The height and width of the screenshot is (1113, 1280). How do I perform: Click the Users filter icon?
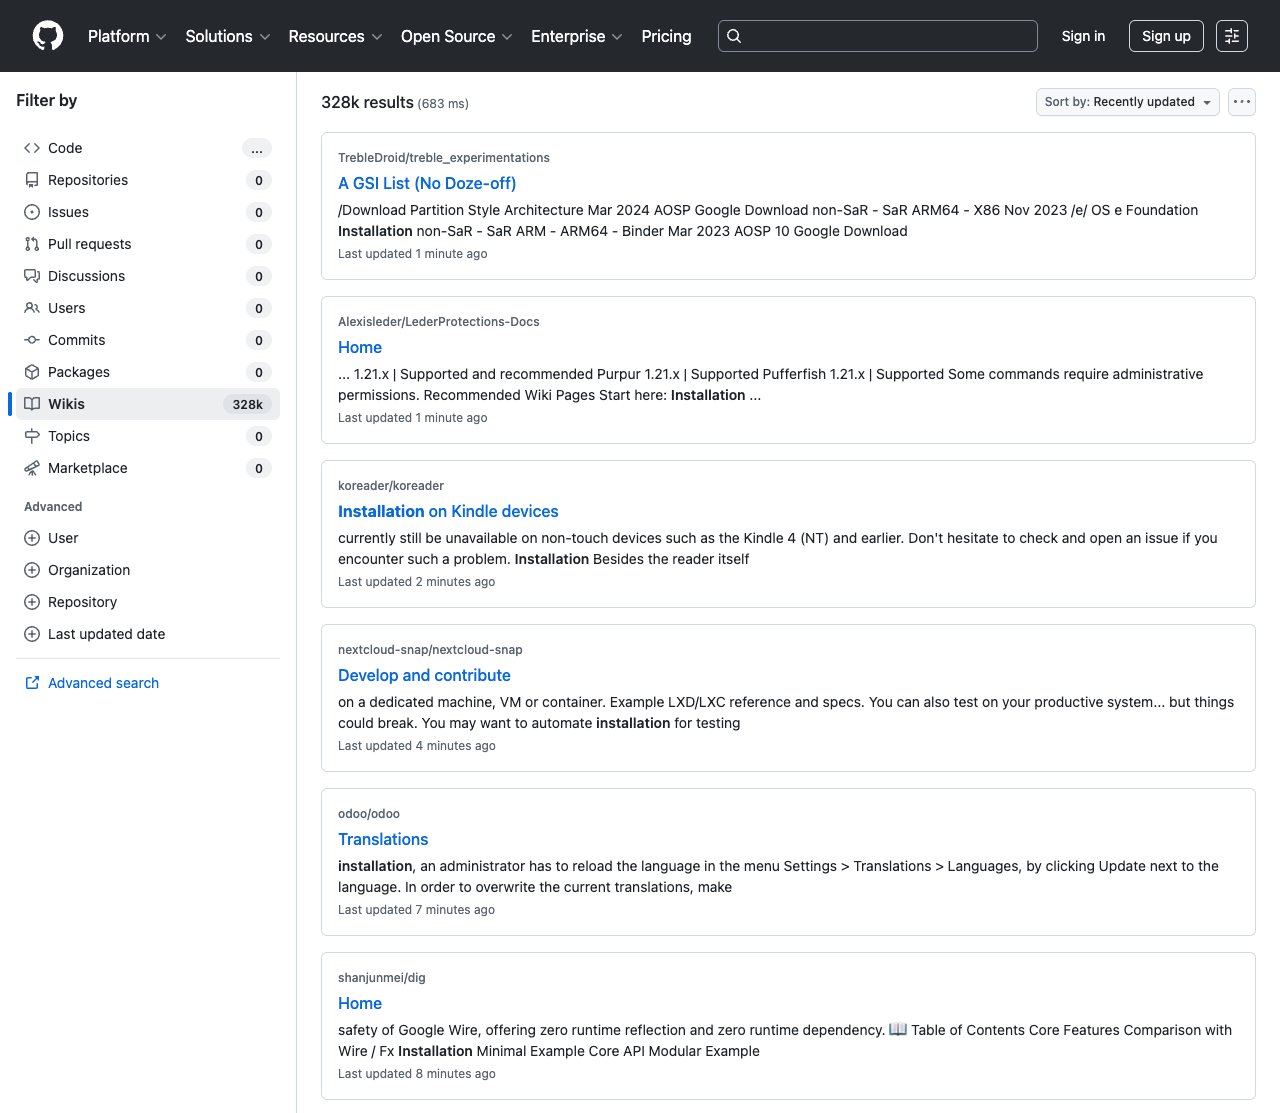coord(32,308)
